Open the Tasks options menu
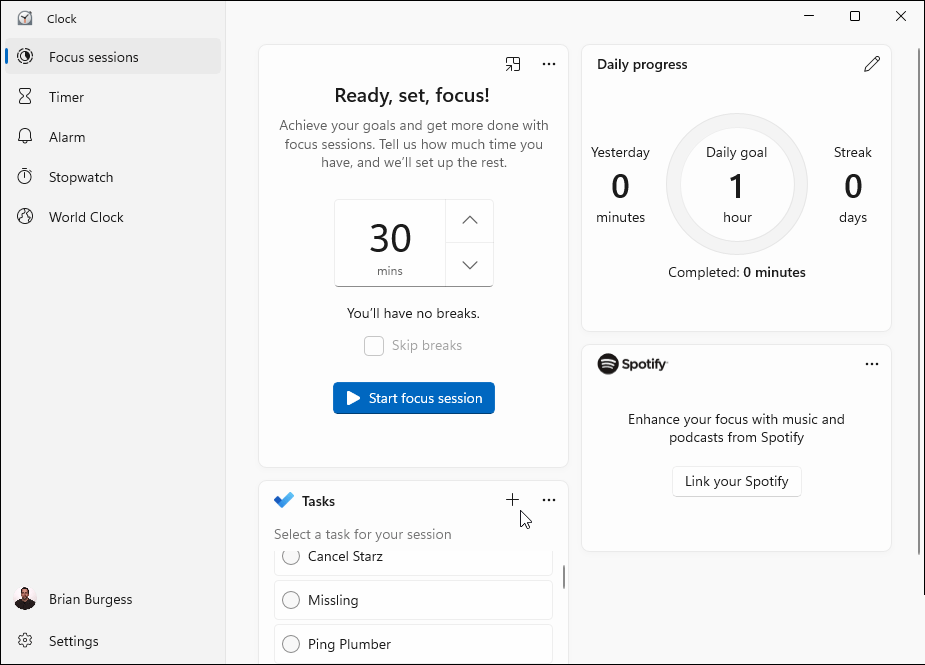Image resolution: width=925 pixels, height=665 pixels. click(x=548, y=499)
